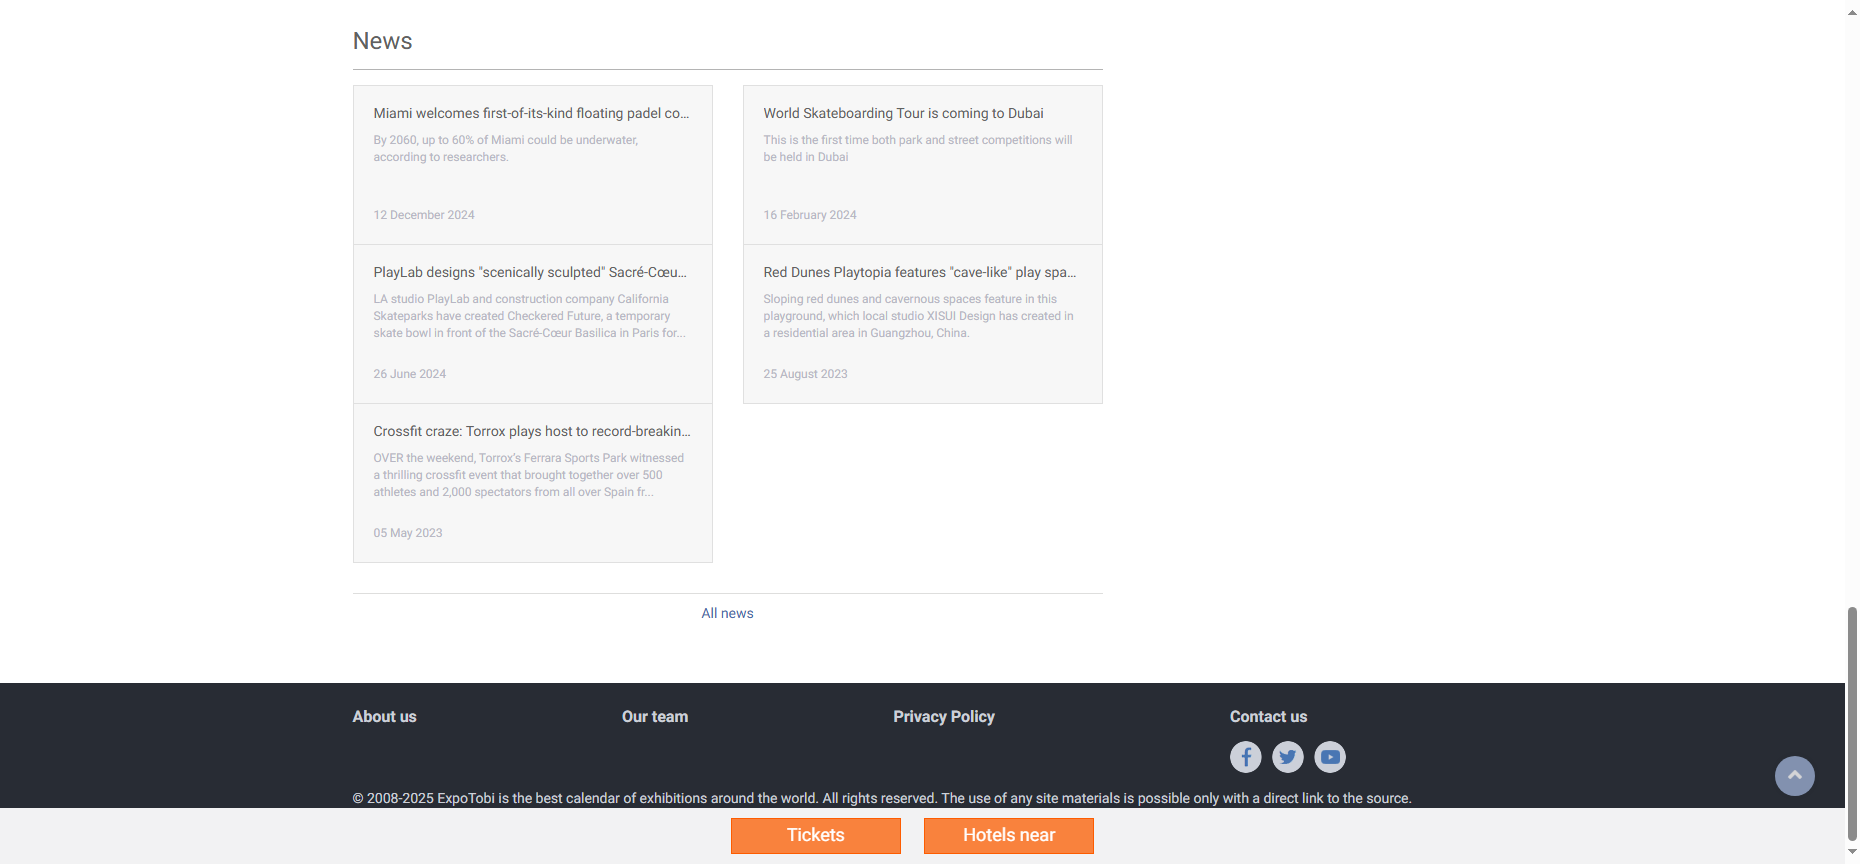Click the scrollbar down arrow
This screenshot has width=1860, height=864.
point(1852,852)
